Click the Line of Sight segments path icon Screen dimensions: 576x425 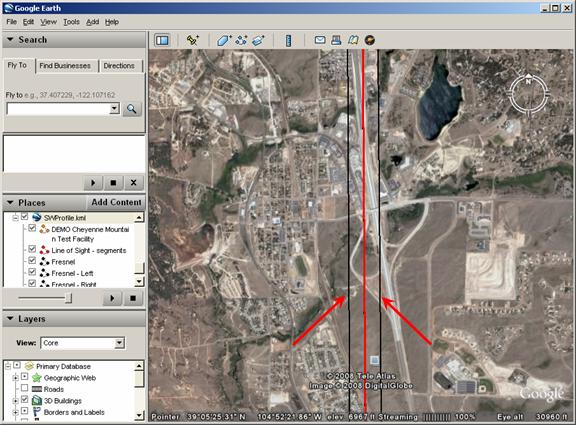click(44, 251)
